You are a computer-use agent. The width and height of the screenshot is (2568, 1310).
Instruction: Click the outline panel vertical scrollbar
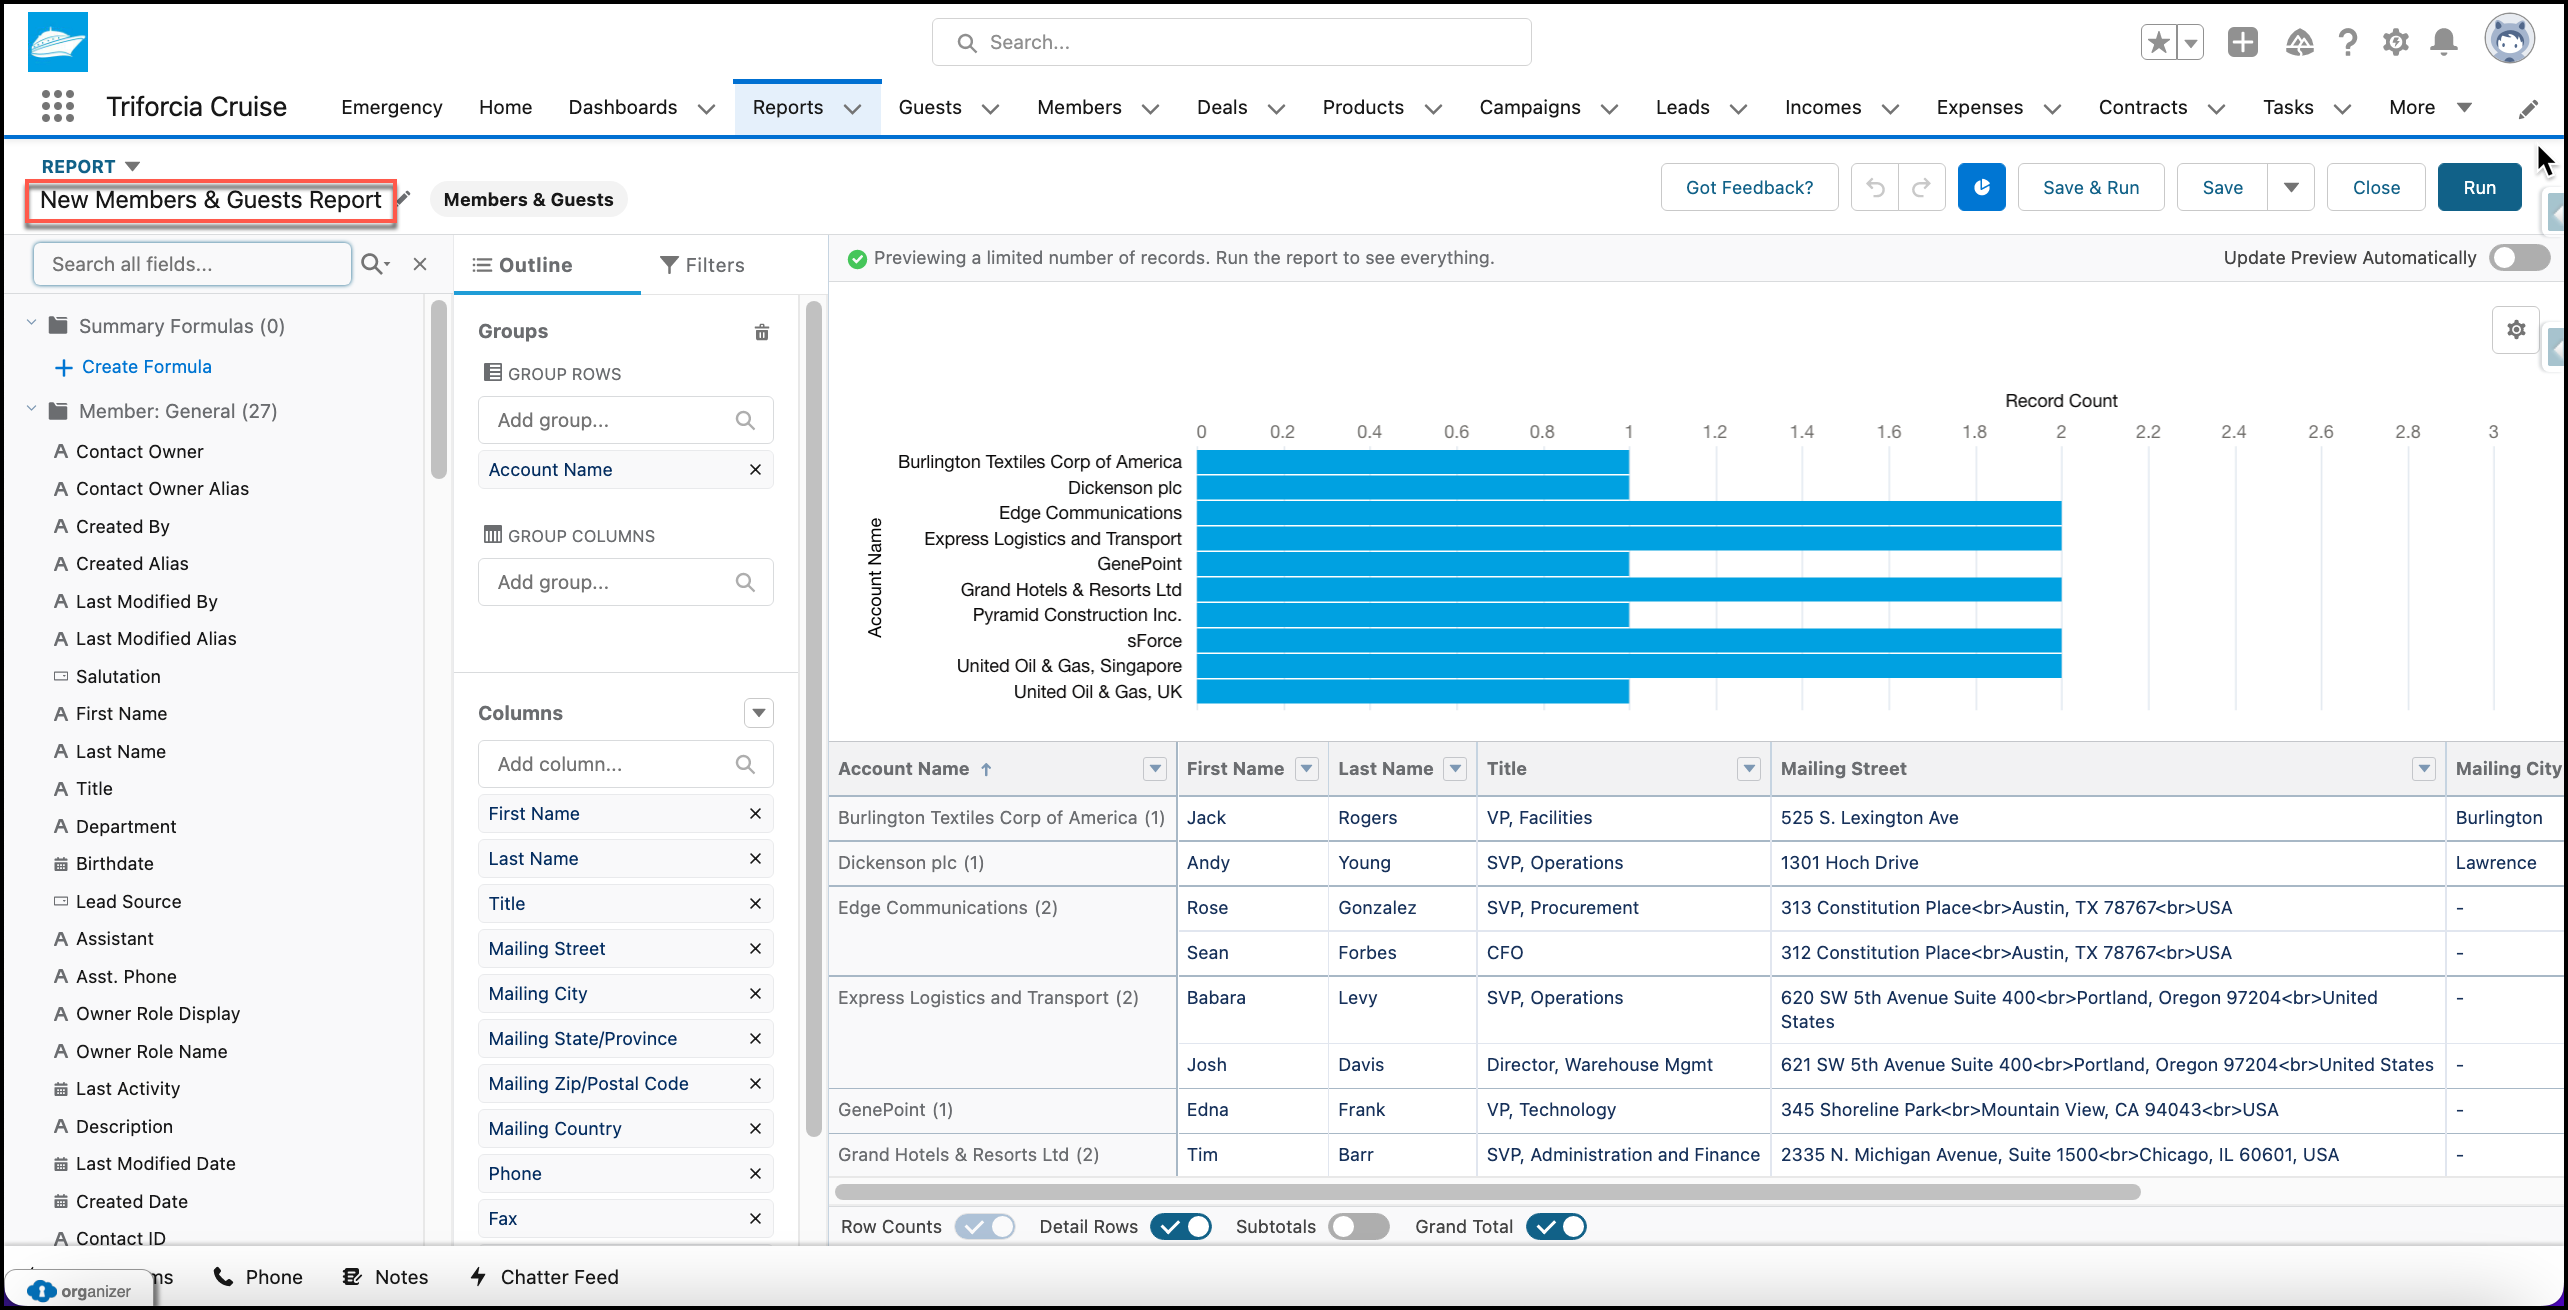814,720
